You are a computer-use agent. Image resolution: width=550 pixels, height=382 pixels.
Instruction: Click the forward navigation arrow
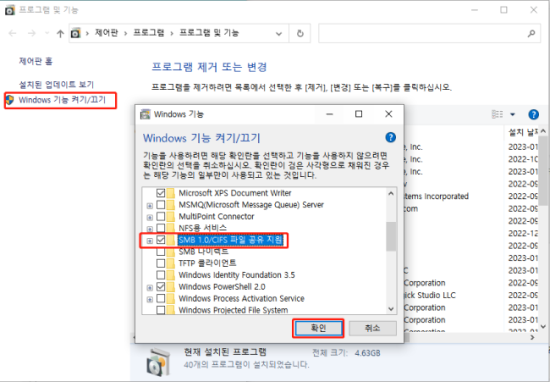32,33
